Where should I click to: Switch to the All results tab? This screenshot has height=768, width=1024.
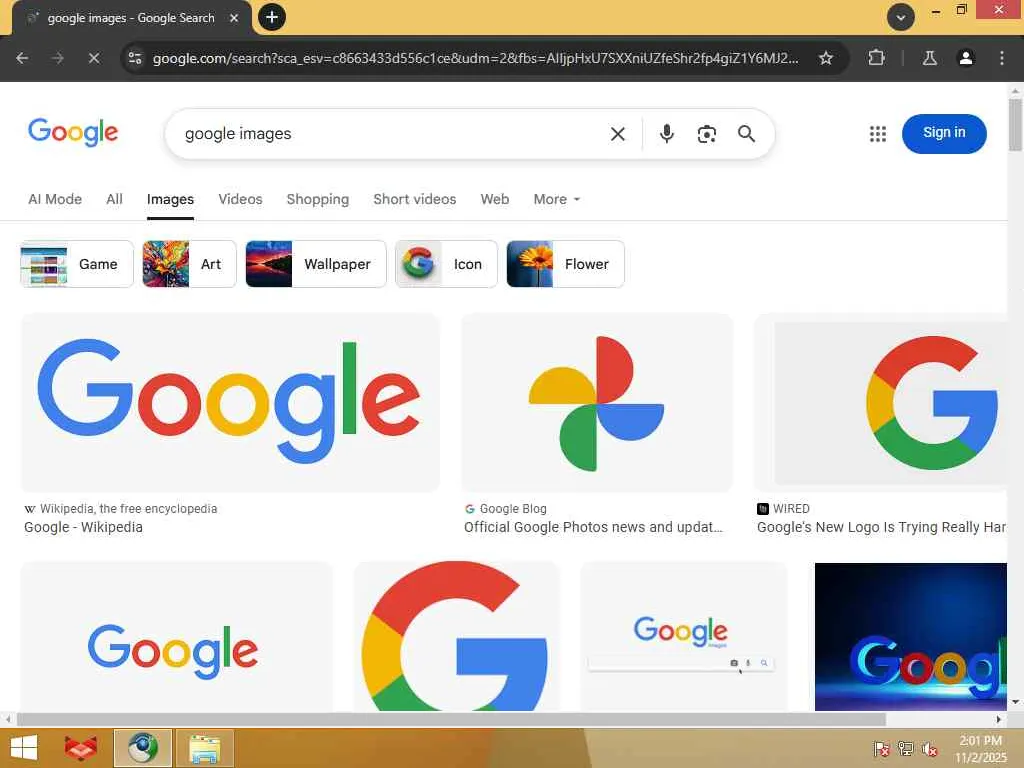tap(114, 199)
